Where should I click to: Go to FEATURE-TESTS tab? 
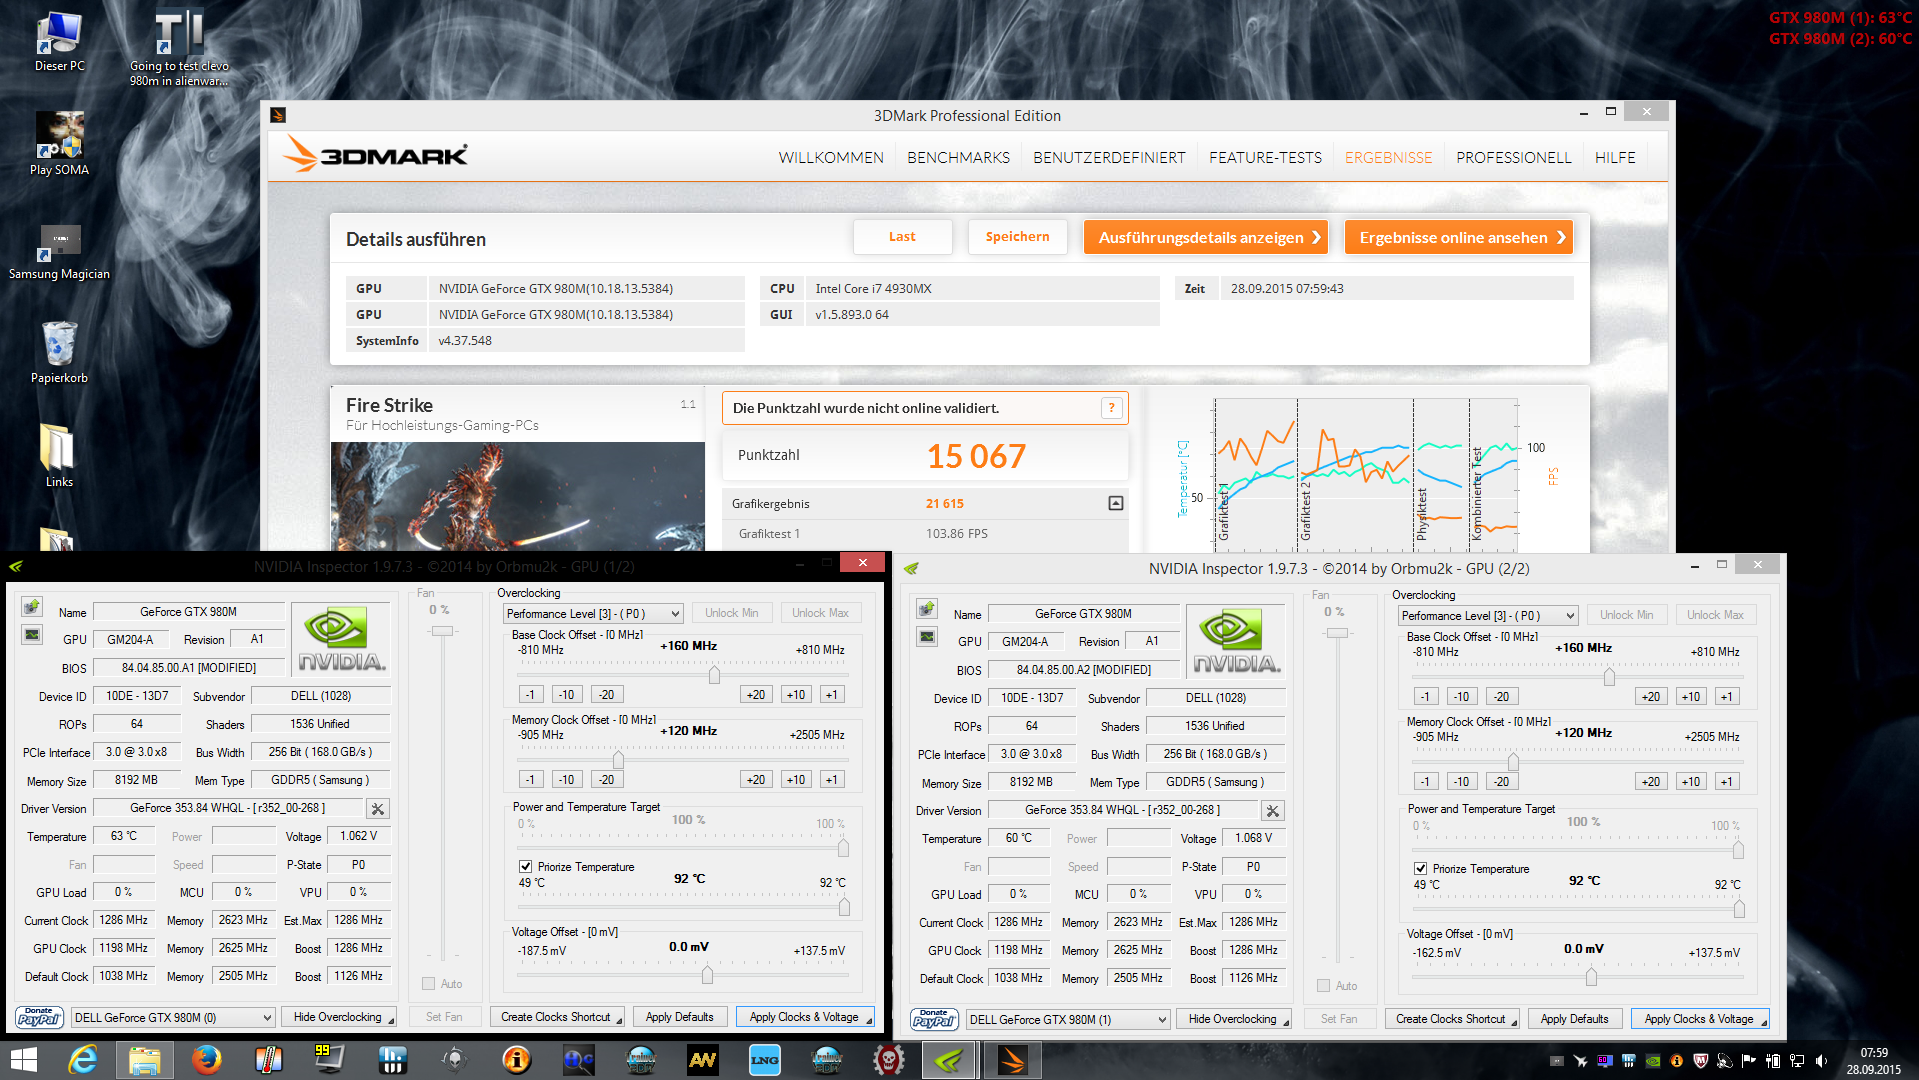point(1265,158)
